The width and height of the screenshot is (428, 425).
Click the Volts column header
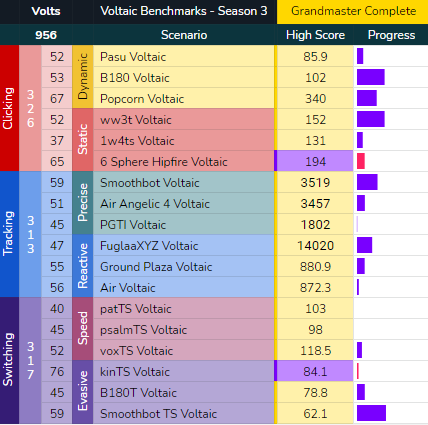point(46,11)
